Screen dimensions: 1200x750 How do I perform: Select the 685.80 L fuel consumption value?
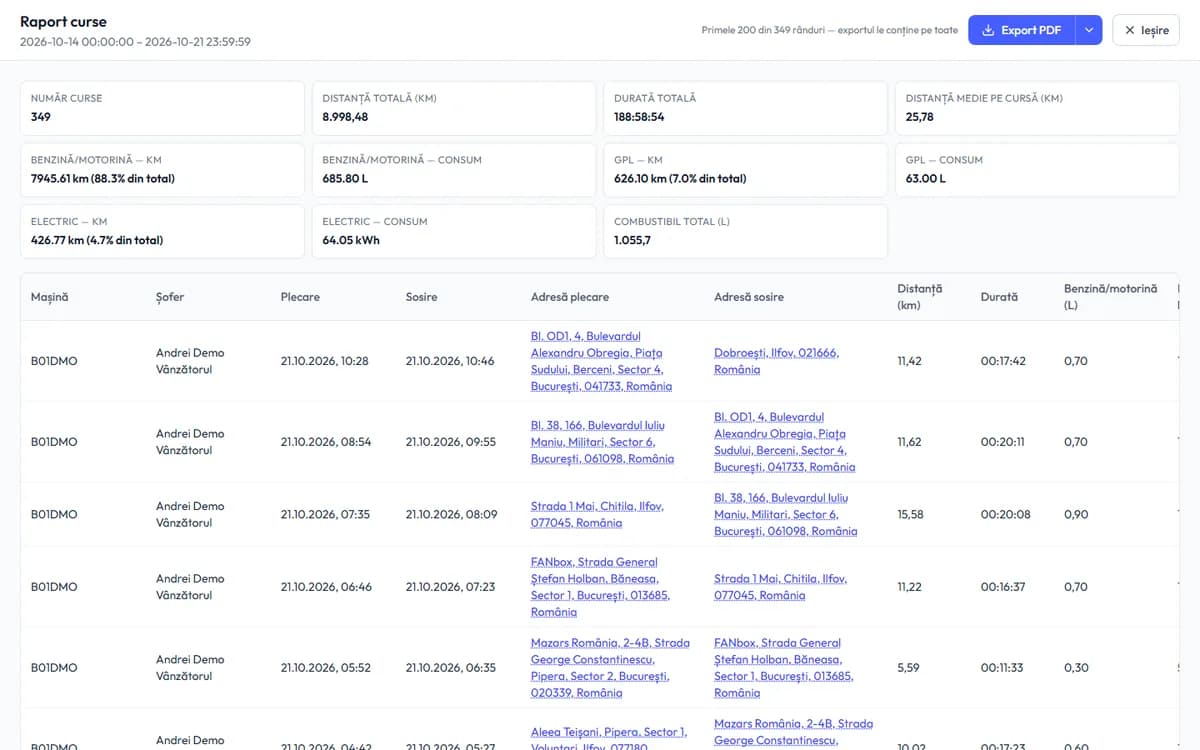click(345, 178)
